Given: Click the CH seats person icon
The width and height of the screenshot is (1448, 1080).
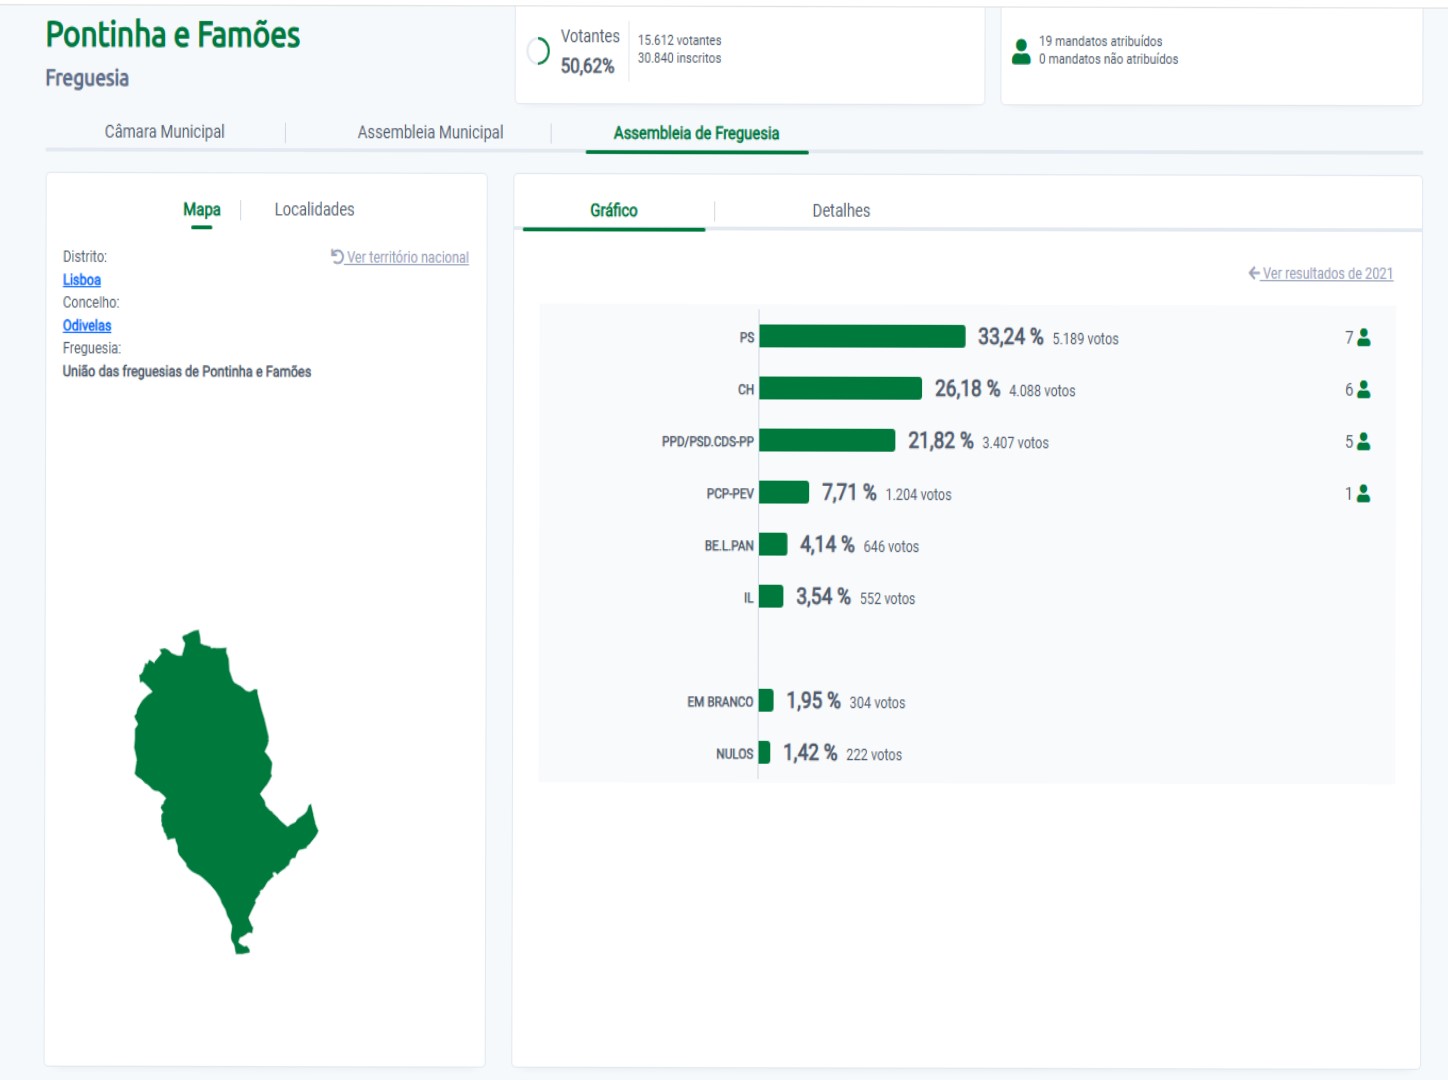Looking at the screenshot, I should click(x=1363, y=390).
